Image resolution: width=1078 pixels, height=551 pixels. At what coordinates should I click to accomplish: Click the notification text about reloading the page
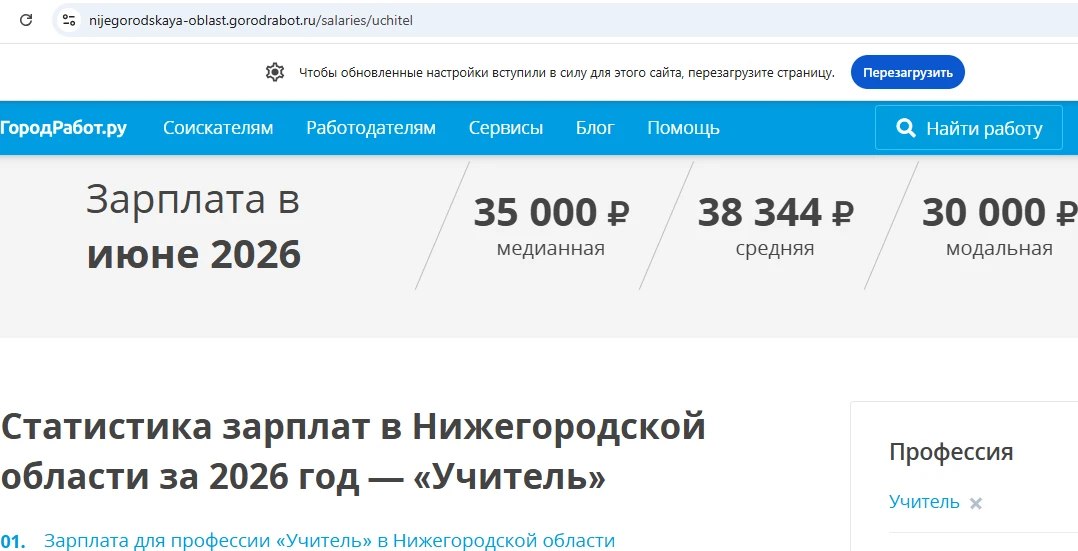(566, 72)
